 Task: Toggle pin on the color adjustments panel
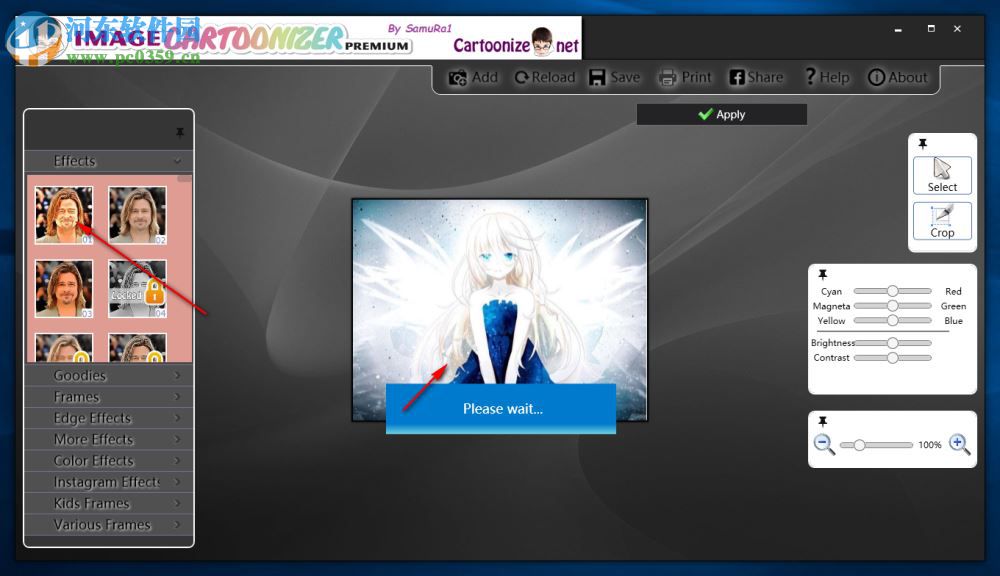click(x=823, y=274)
